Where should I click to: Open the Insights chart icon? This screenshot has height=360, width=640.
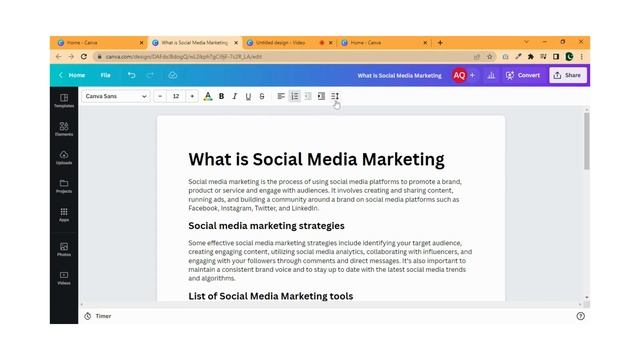tap(491, 76)
